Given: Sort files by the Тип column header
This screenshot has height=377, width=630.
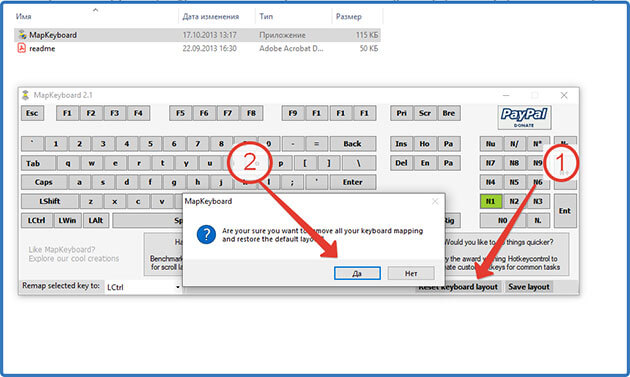Looking at the screenshot, I should (266, 16).
